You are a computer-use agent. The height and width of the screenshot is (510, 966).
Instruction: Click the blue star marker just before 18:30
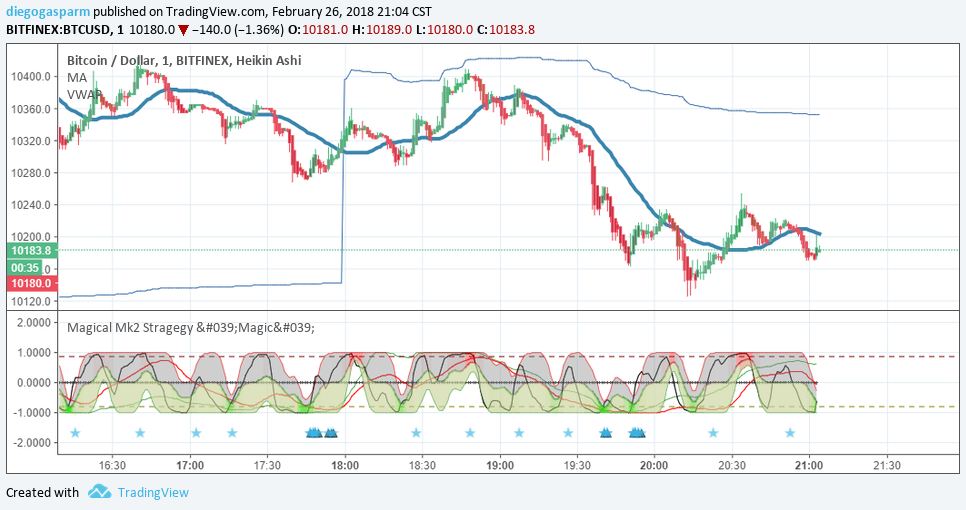[x=416, y=433]
